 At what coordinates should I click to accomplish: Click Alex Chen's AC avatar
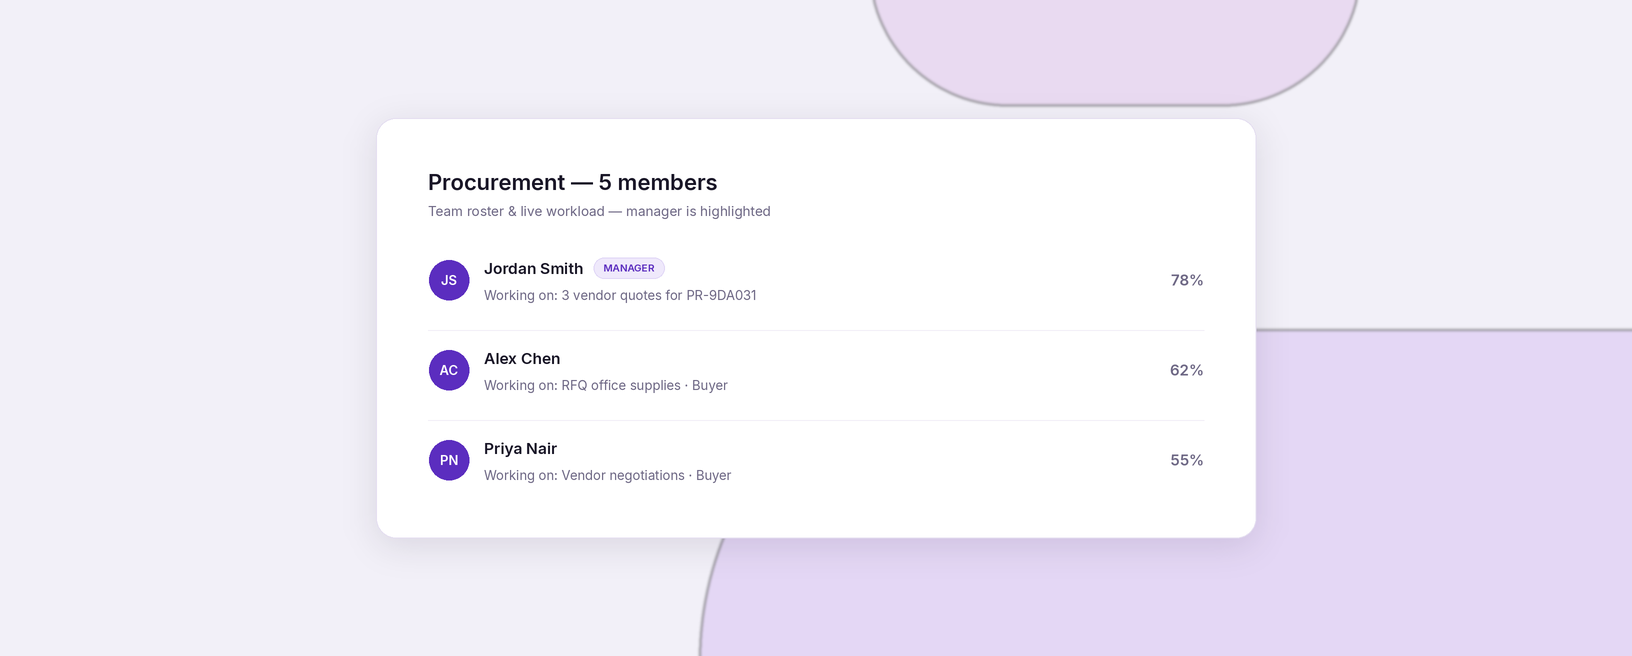coord(449,370)
